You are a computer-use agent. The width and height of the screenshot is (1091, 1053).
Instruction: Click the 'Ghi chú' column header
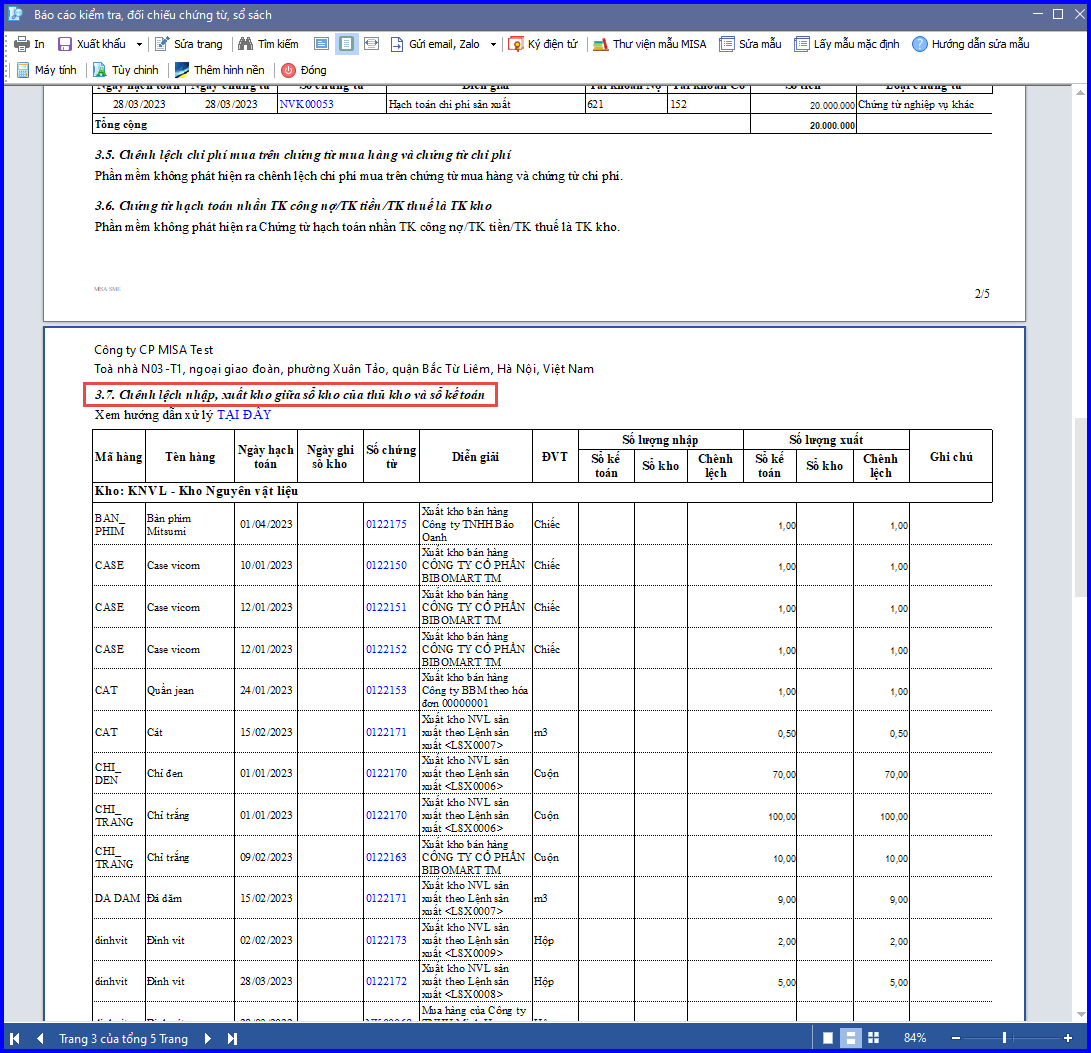951,457
